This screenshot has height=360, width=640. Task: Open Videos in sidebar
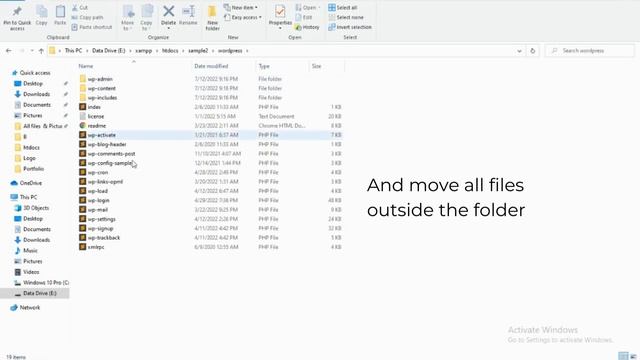click(x=31, y=272)
